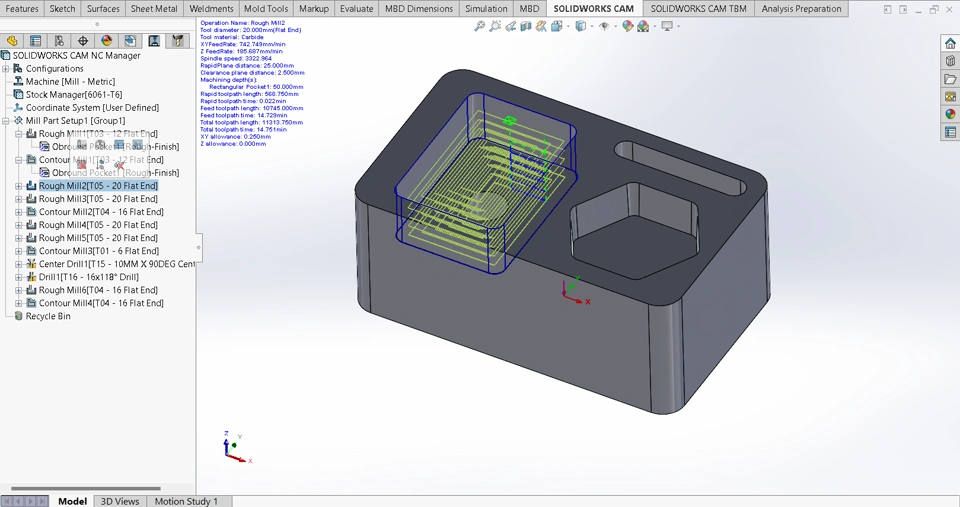The image size is (960, 507).
Task: Click the Zoom to Fit magnifier icon
Action: 480,26
